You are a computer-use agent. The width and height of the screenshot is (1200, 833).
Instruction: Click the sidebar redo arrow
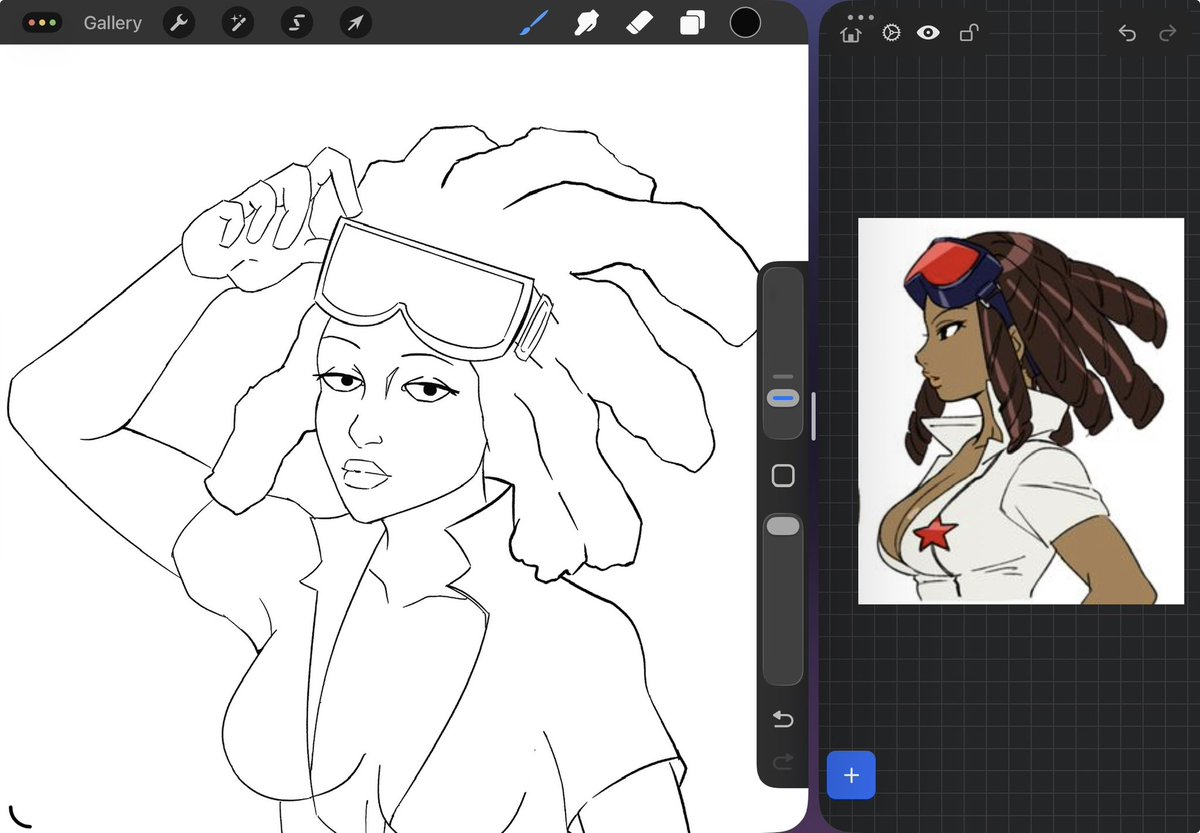[783, 762]
